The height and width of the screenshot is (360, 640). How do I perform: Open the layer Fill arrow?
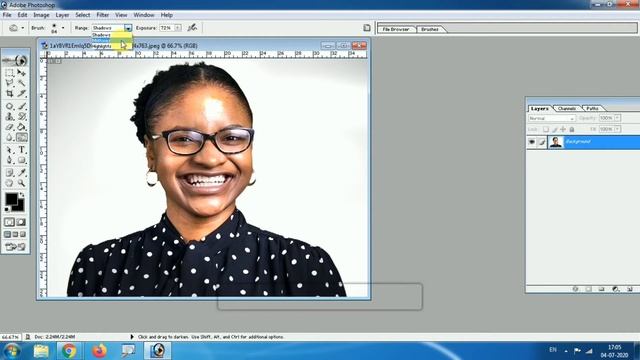pos(618,129)
